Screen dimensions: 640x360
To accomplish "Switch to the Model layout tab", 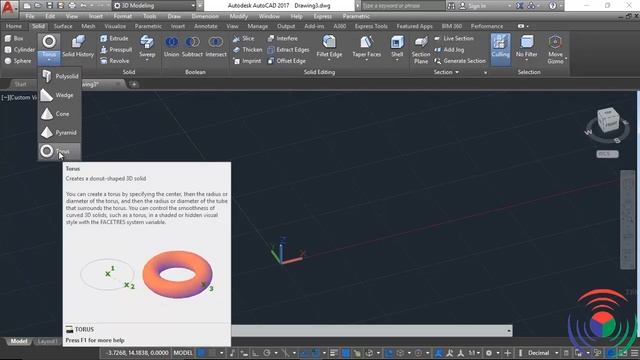I will pos(19,341).
